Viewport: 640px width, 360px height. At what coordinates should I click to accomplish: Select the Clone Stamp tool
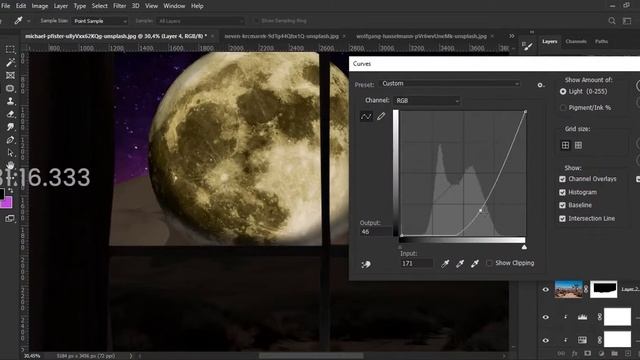pos(10,101)
